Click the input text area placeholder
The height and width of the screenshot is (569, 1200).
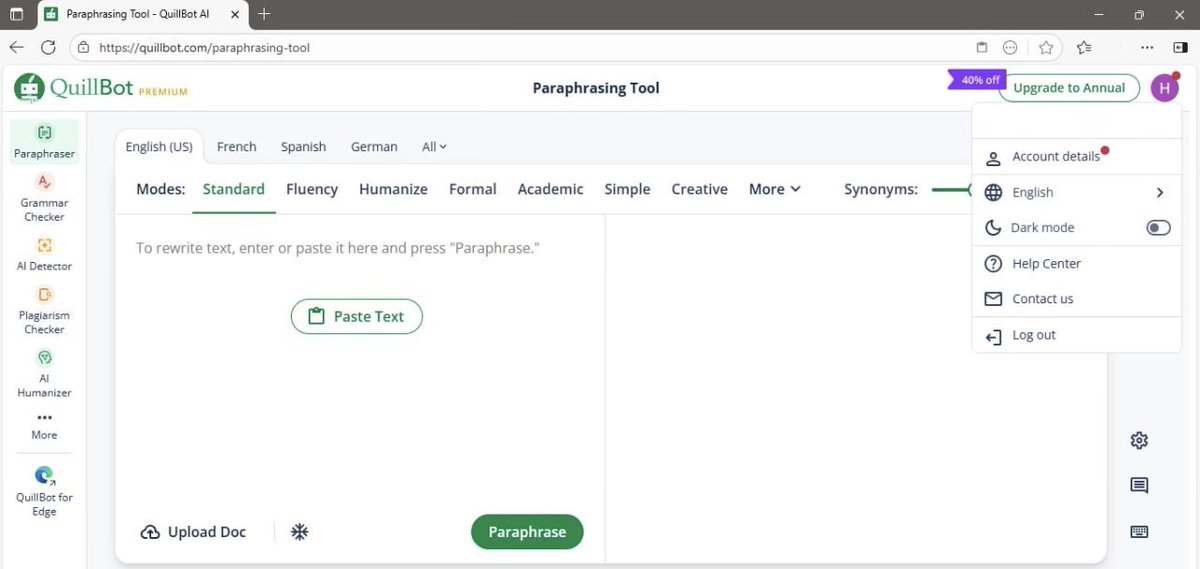coord(338,248)
